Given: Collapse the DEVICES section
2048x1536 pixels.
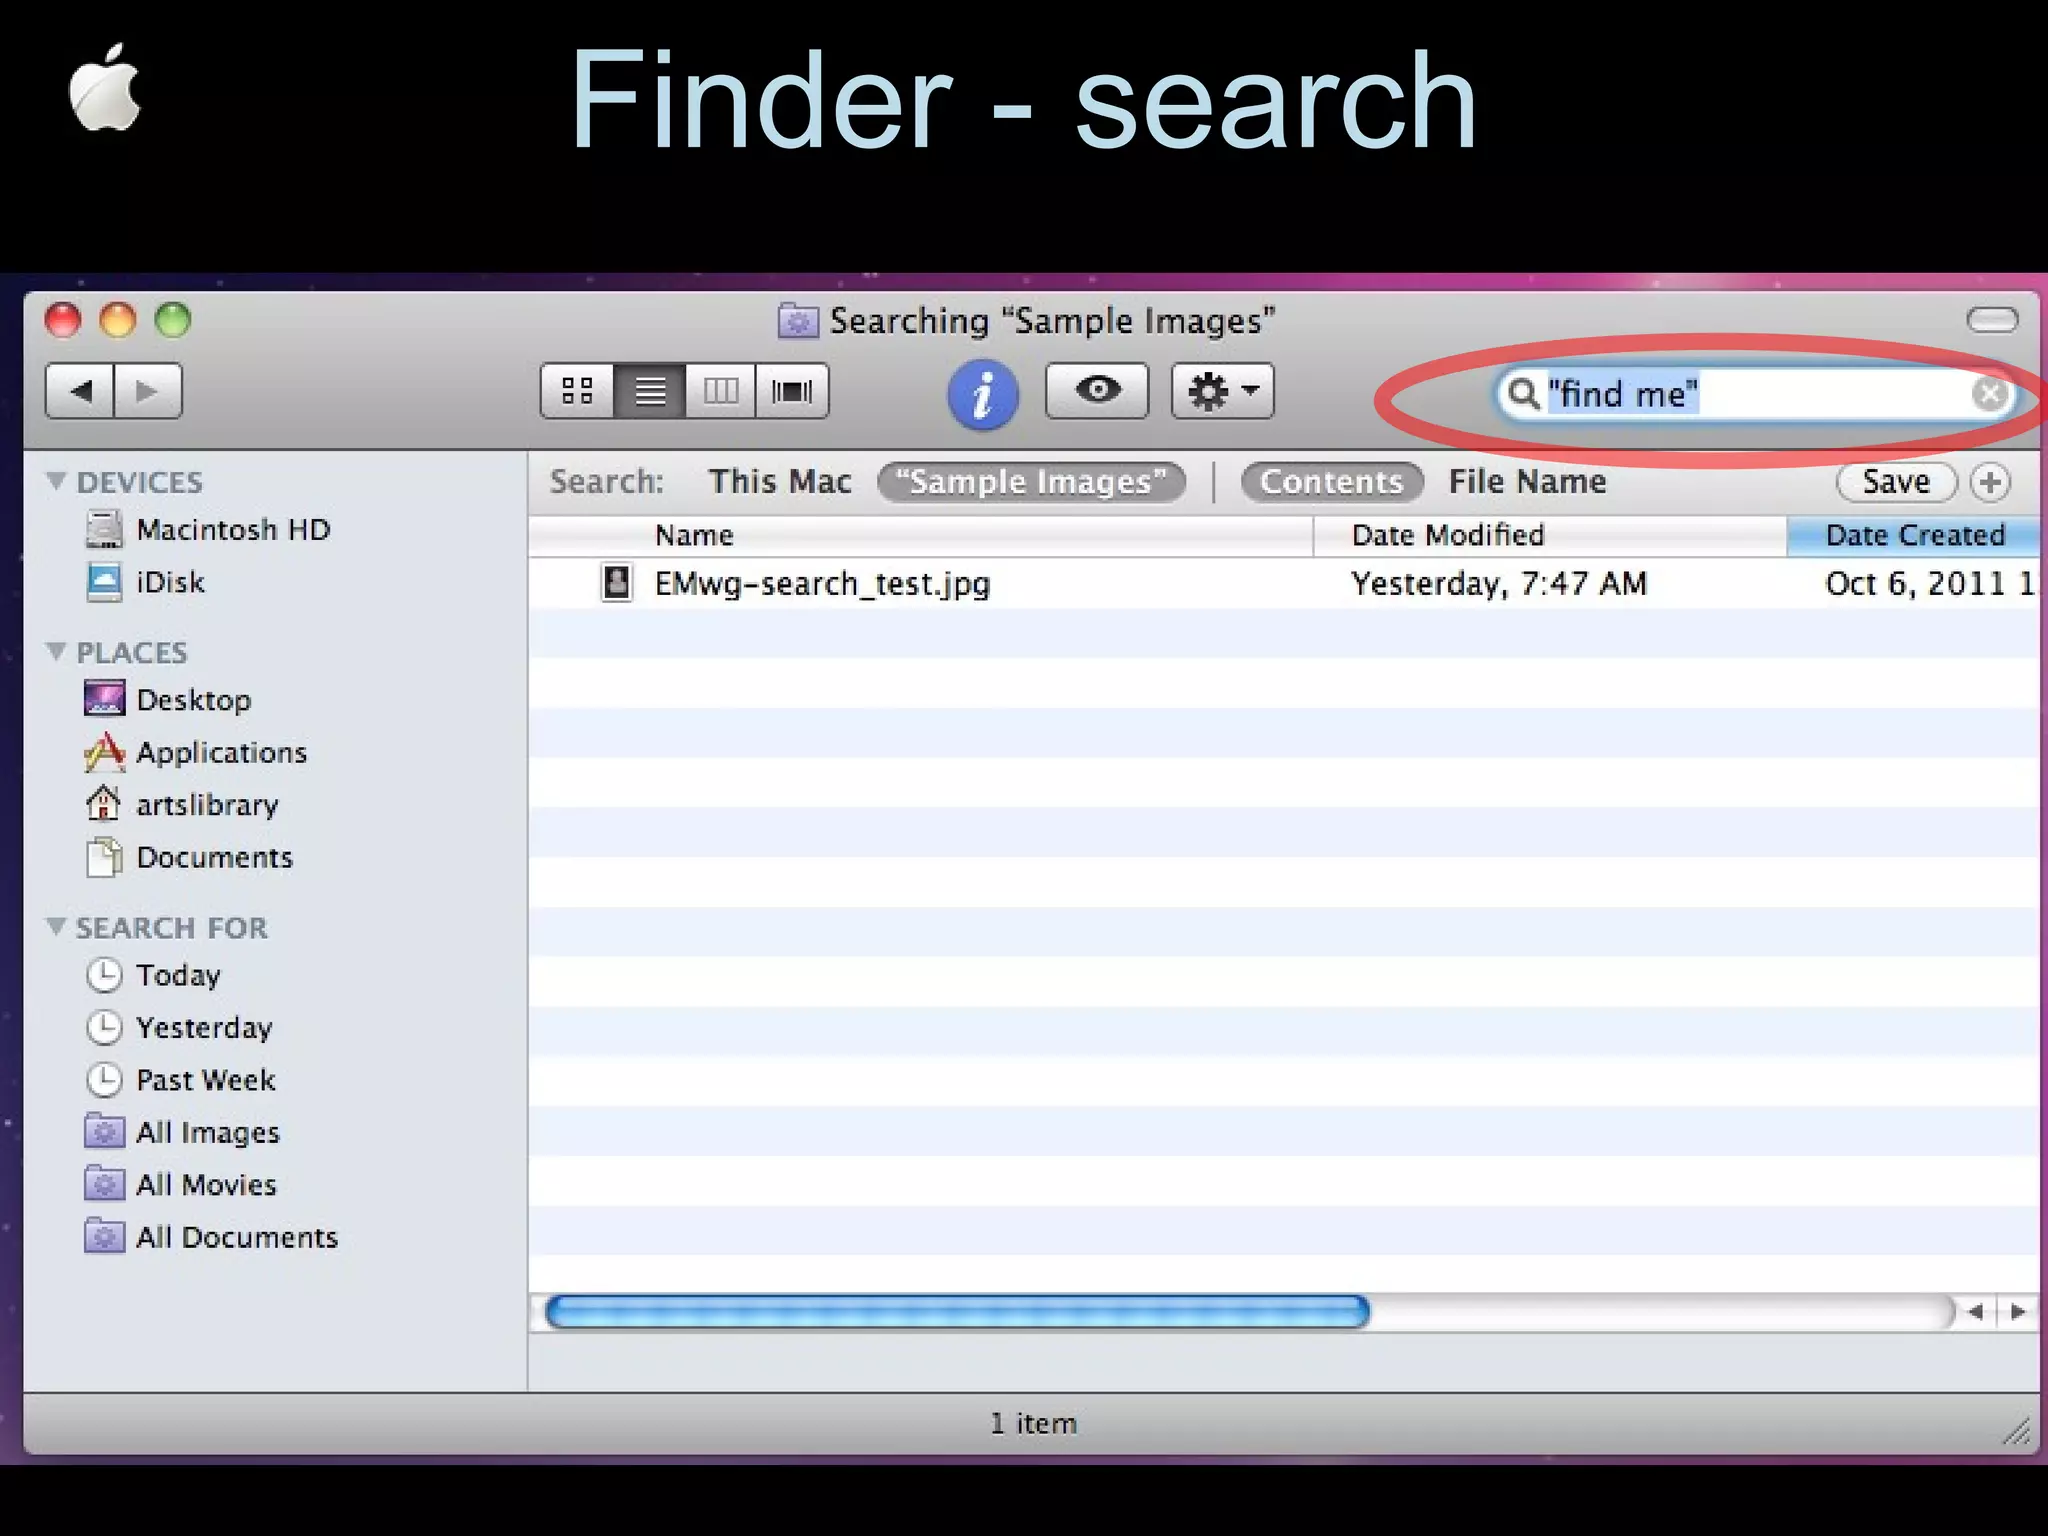Looking at the screenshot, I should click(x=56, y=482).
